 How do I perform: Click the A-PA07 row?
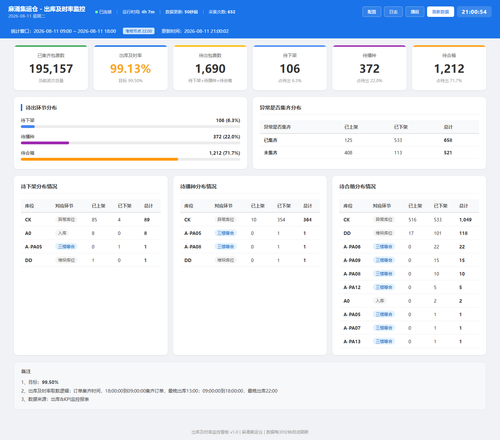pyautogui.click(x=409, y=328)
